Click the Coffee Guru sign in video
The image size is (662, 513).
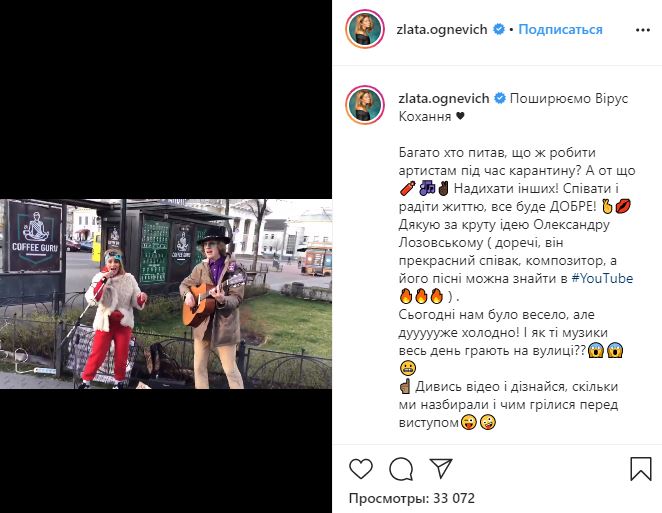(35, 236)
